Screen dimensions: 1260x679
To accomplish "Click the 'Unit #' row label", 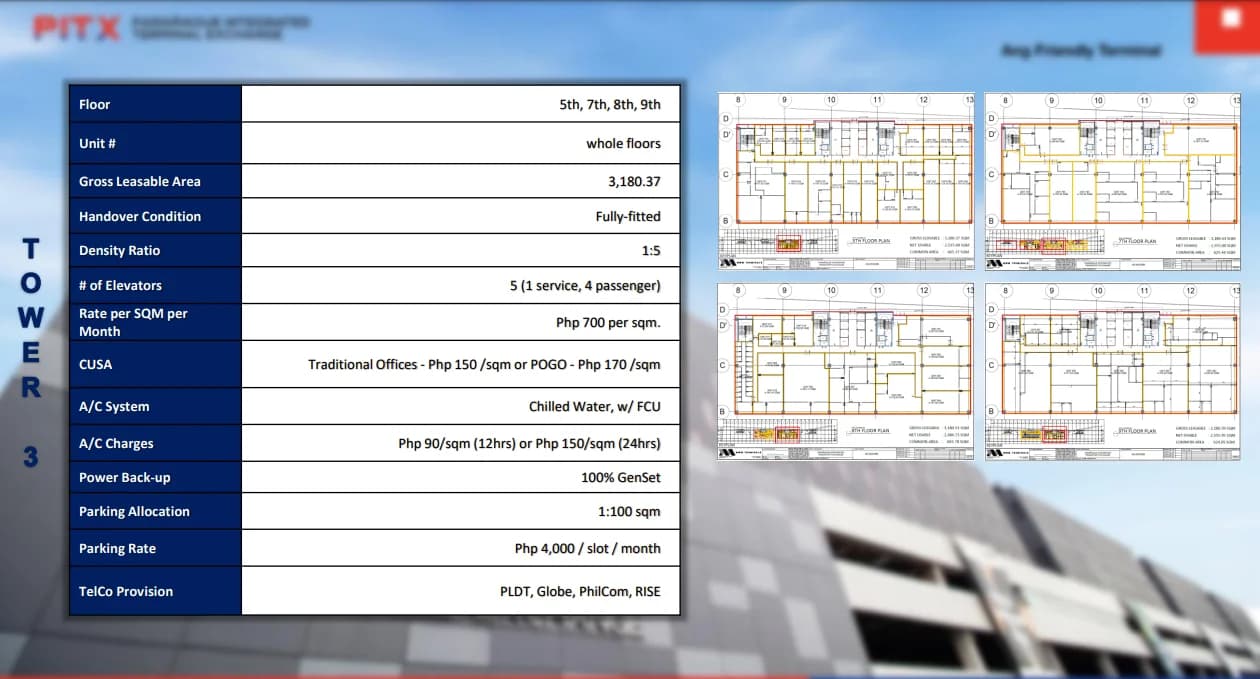I will point(98,143).
